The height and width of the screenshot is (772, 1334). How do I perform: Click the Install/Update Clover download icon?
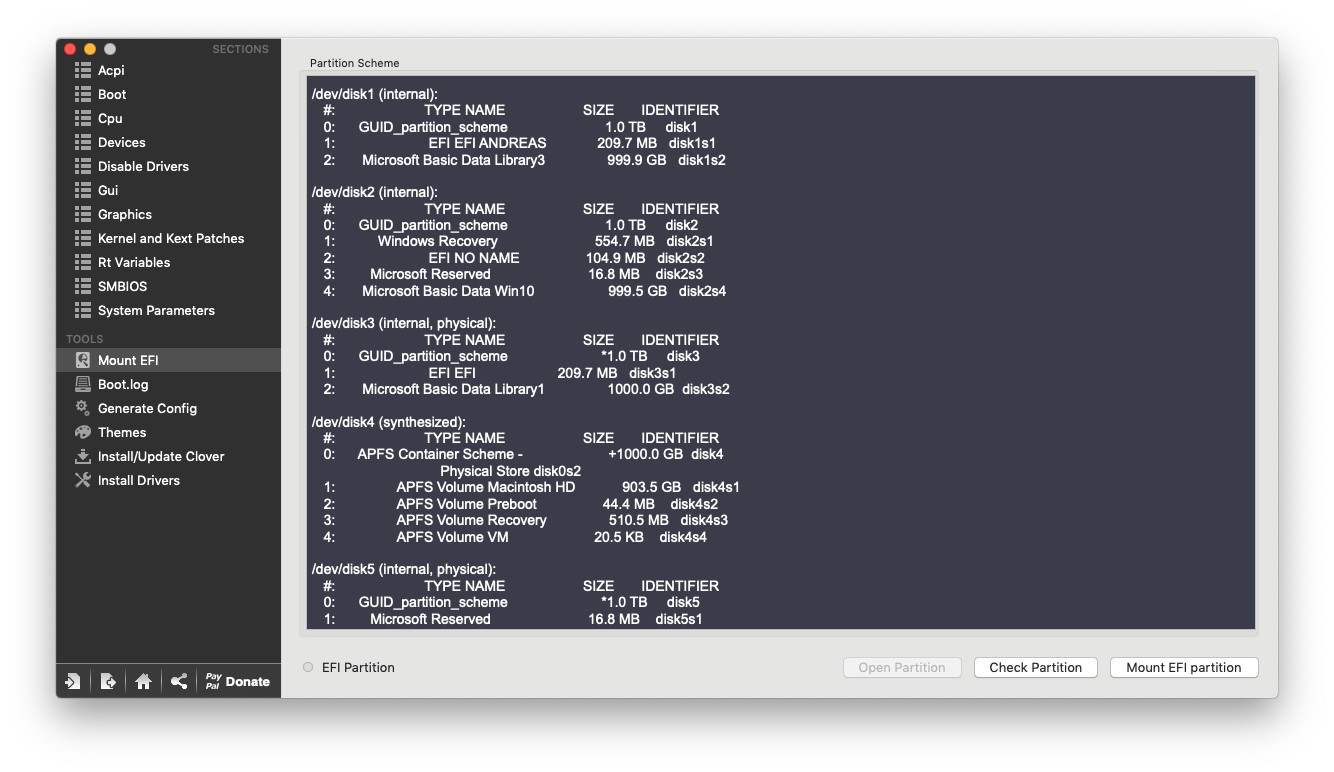83,456
